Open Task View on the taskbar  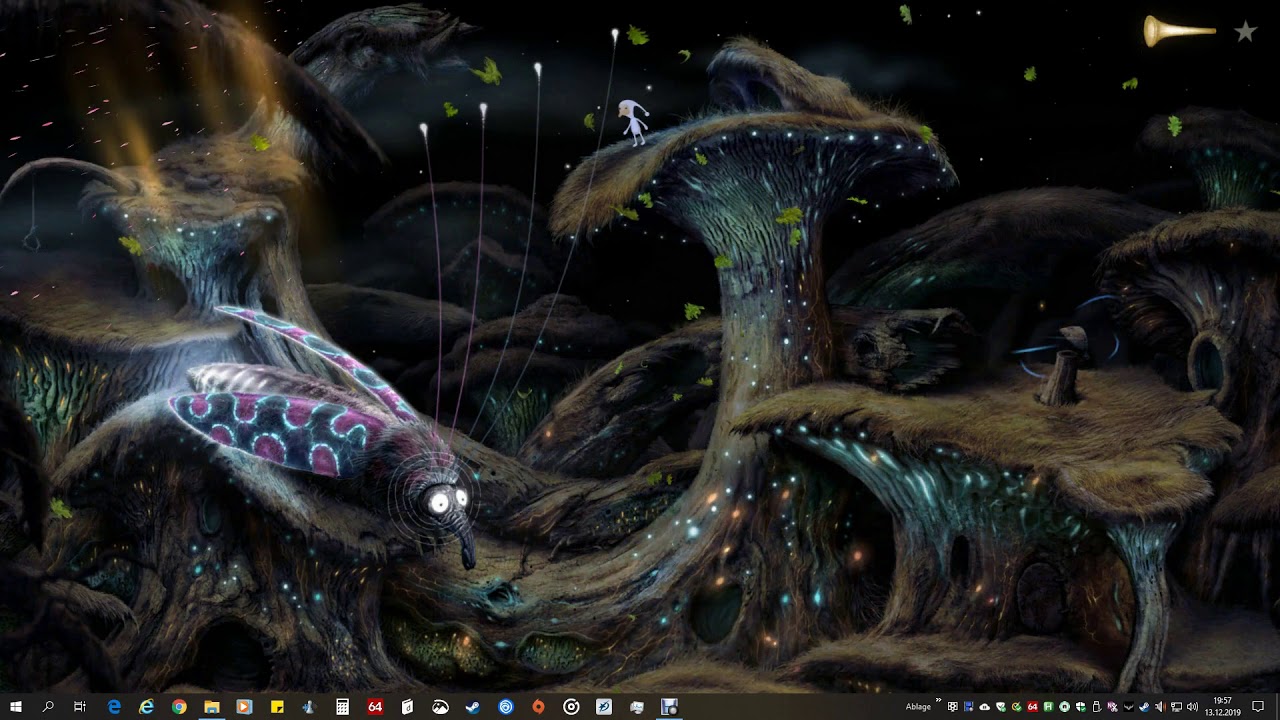[x=80, y=707]
